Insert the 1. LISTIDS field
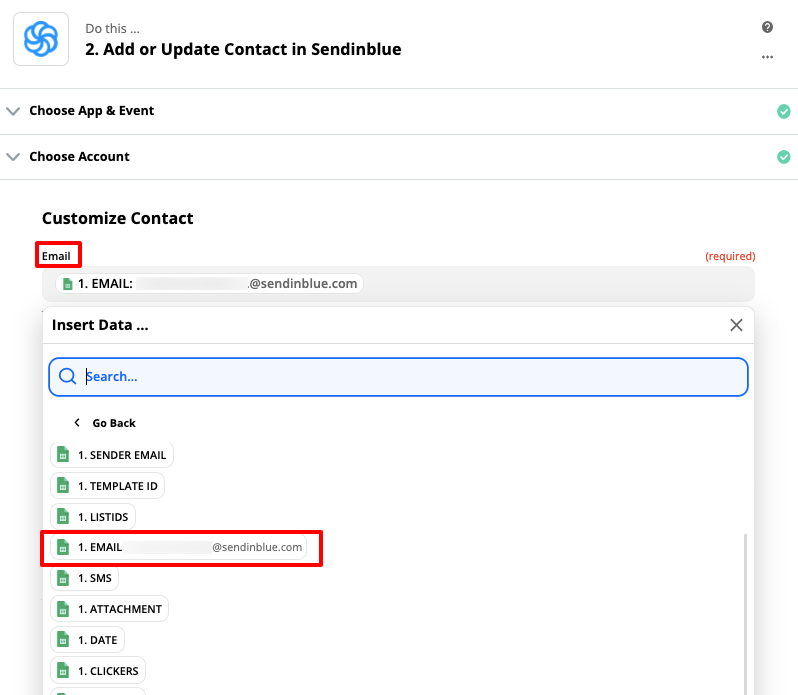The width and height of the screenshot is (798, 695). [x=93, y=517]
